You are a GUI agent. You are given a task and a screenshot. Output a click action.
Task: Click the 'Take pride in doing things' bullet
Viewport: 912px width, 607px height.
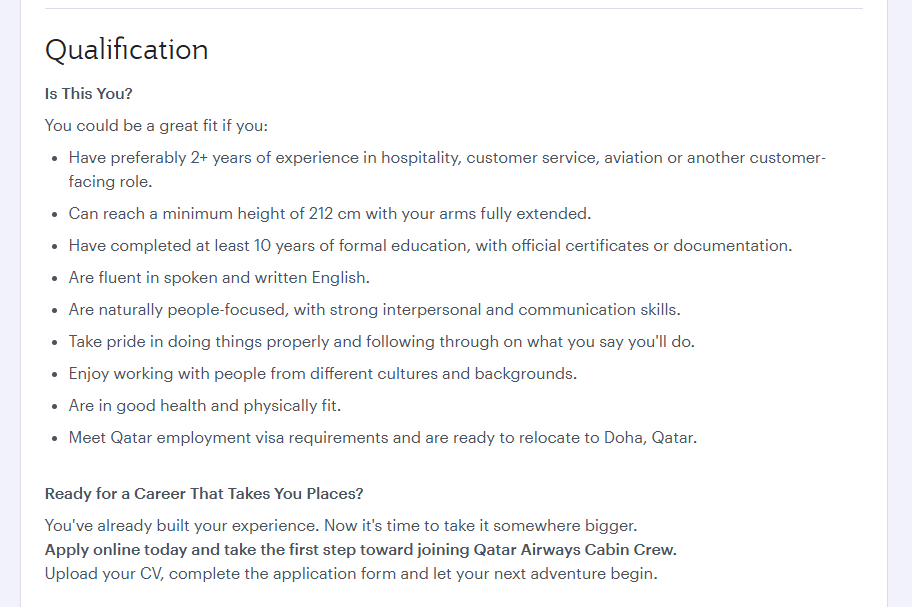382,341
